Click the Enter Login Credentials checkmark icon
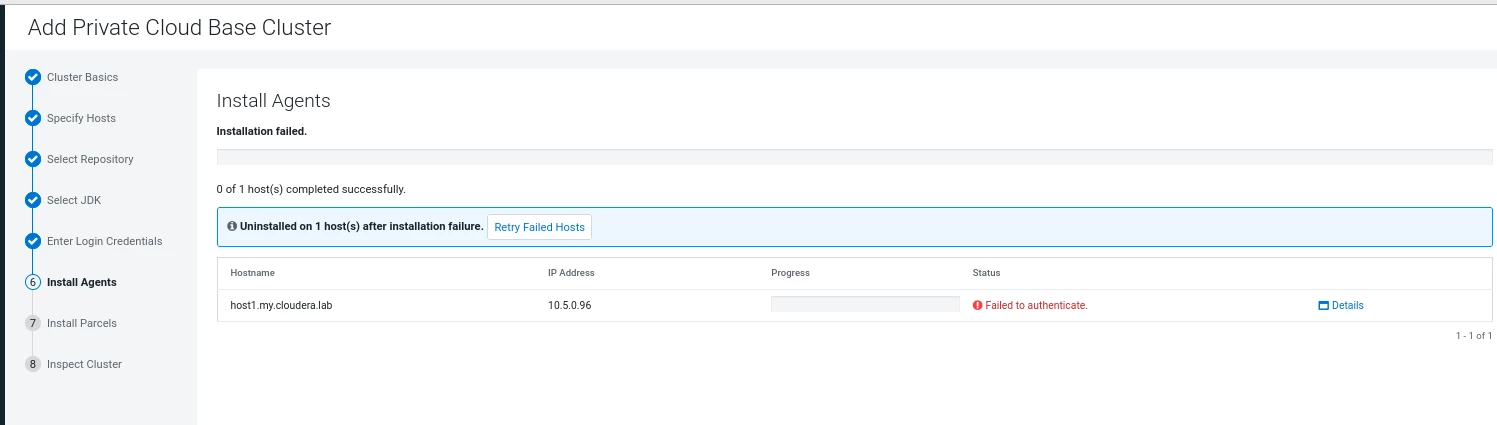The height and width of the screenshot is (425, 1497). [32, 241]
